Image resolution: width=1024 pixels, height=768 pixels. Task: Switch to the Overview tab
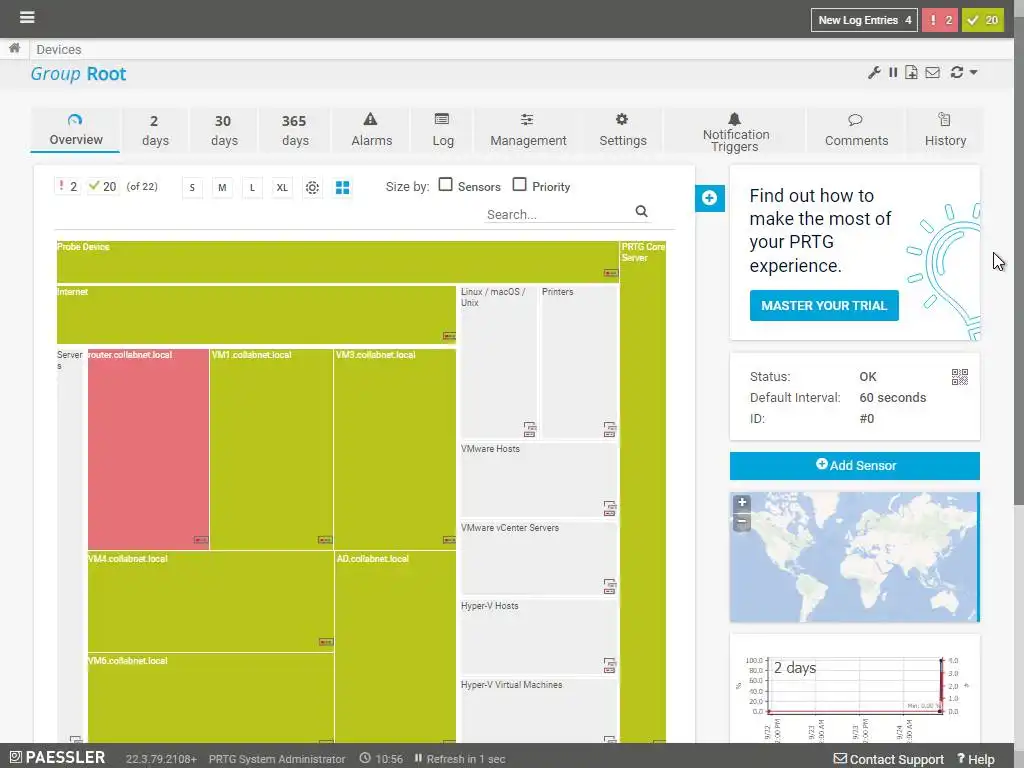pos(75,130)
